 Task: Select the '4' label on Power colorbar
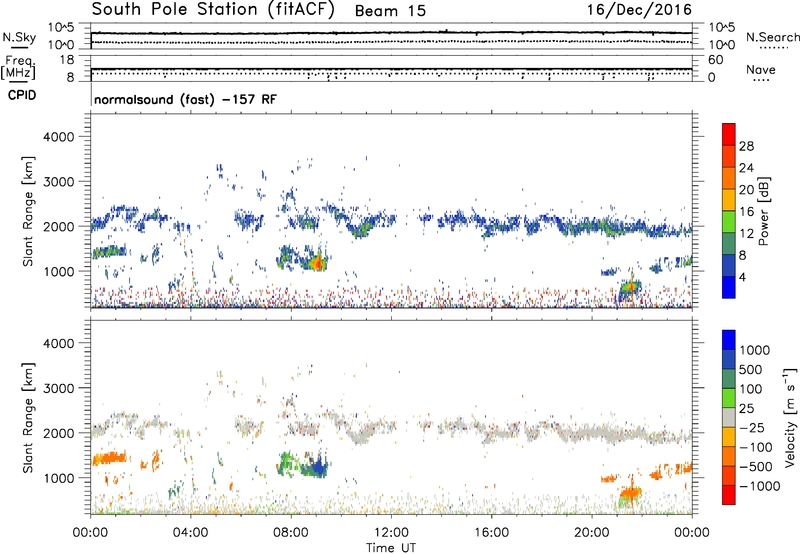click(x=743, y=277)
